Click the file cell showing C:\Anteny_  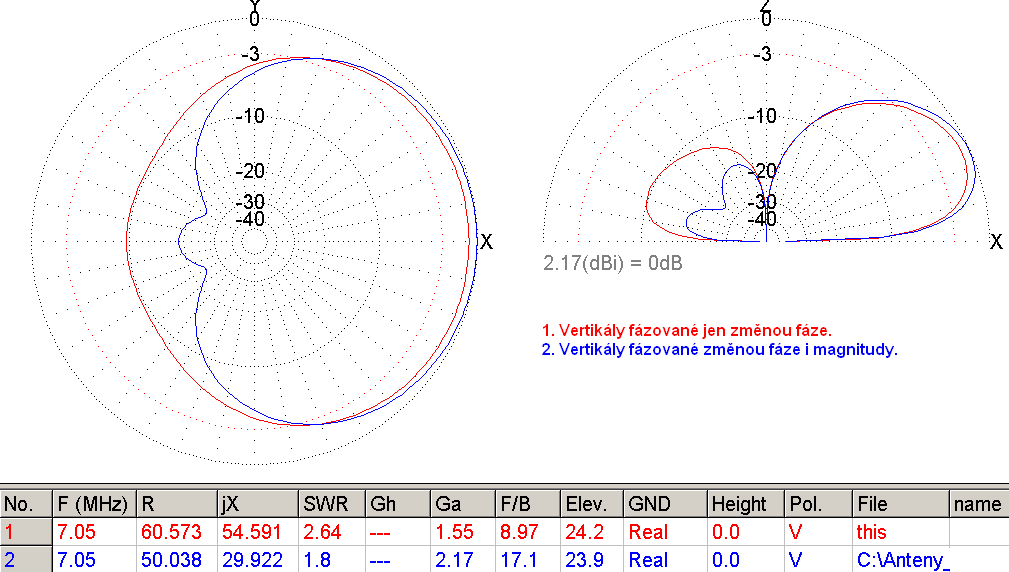[902, 560]
